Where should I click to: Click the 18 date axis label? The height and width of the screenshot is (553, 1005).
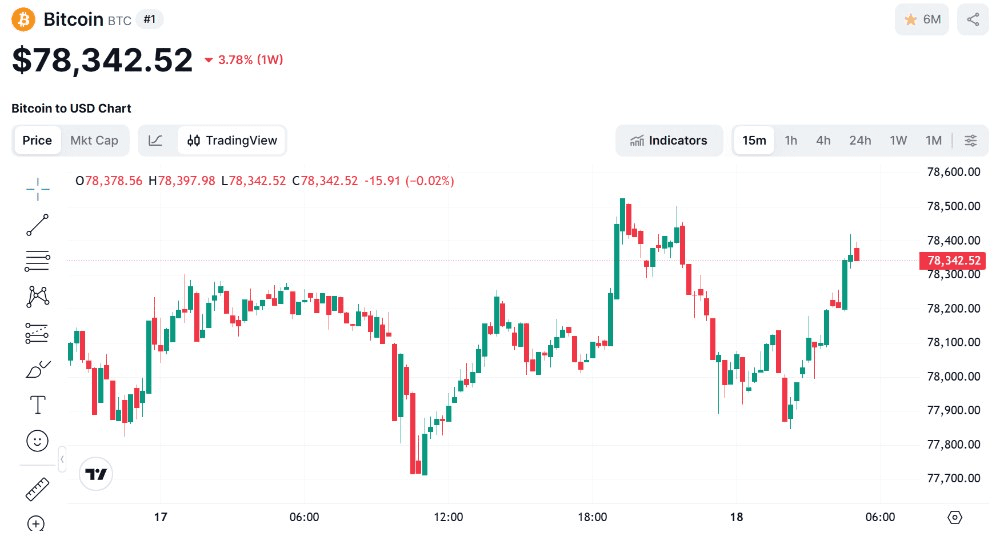(x=736, y=517)
